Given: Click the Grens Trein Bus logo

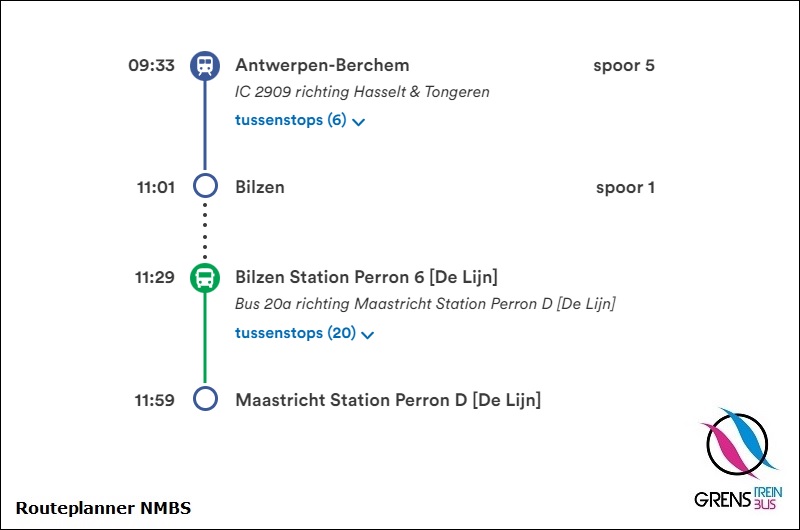Looking at the screenshot, I should point(739,459).
